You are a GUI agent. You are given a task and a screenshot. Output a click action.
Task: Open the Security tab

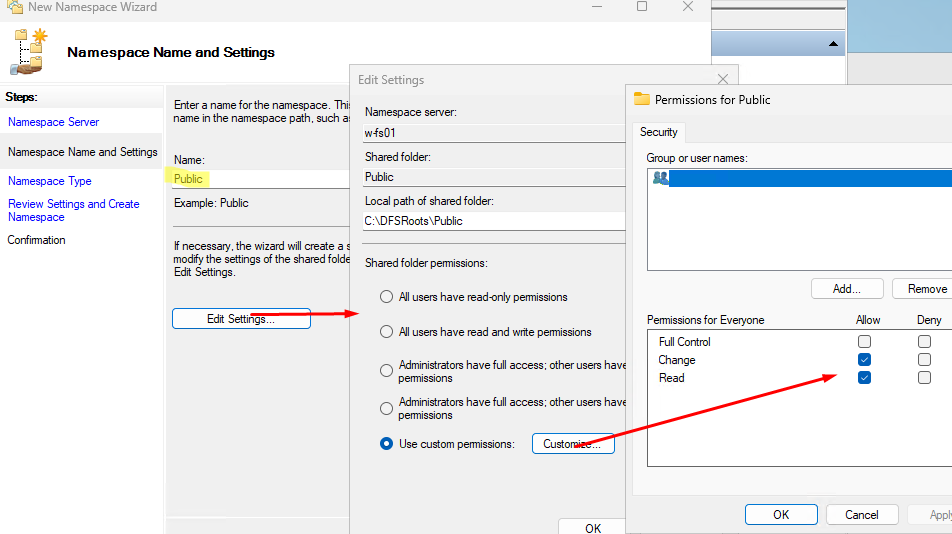(x=659, y=132)
